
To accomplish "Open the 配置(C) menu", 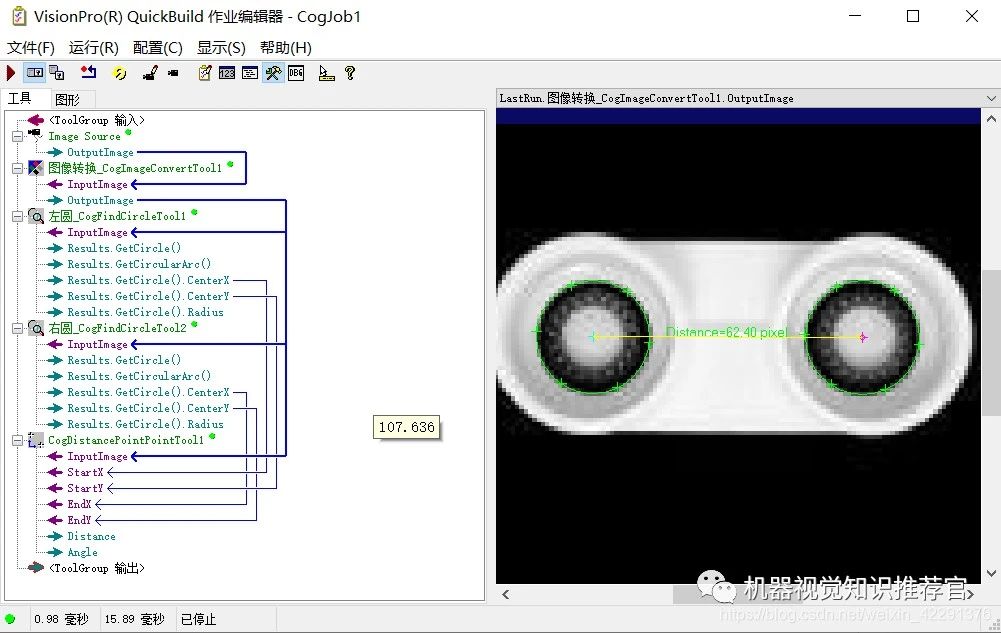I will click(158, 48).
